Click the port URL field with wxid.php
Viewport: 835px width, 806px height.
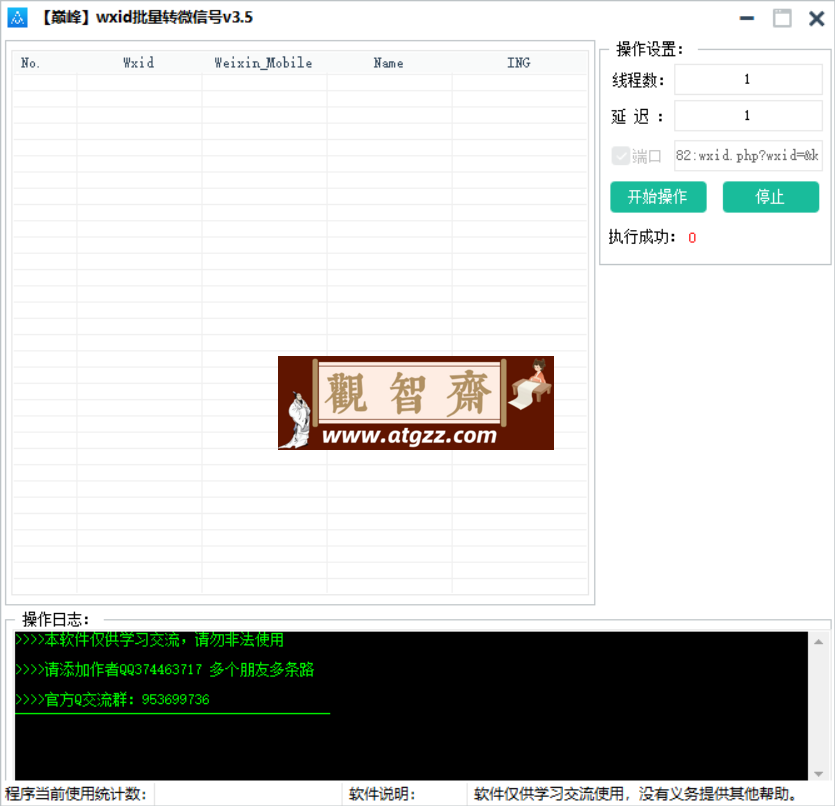click(x=748, y=155)
